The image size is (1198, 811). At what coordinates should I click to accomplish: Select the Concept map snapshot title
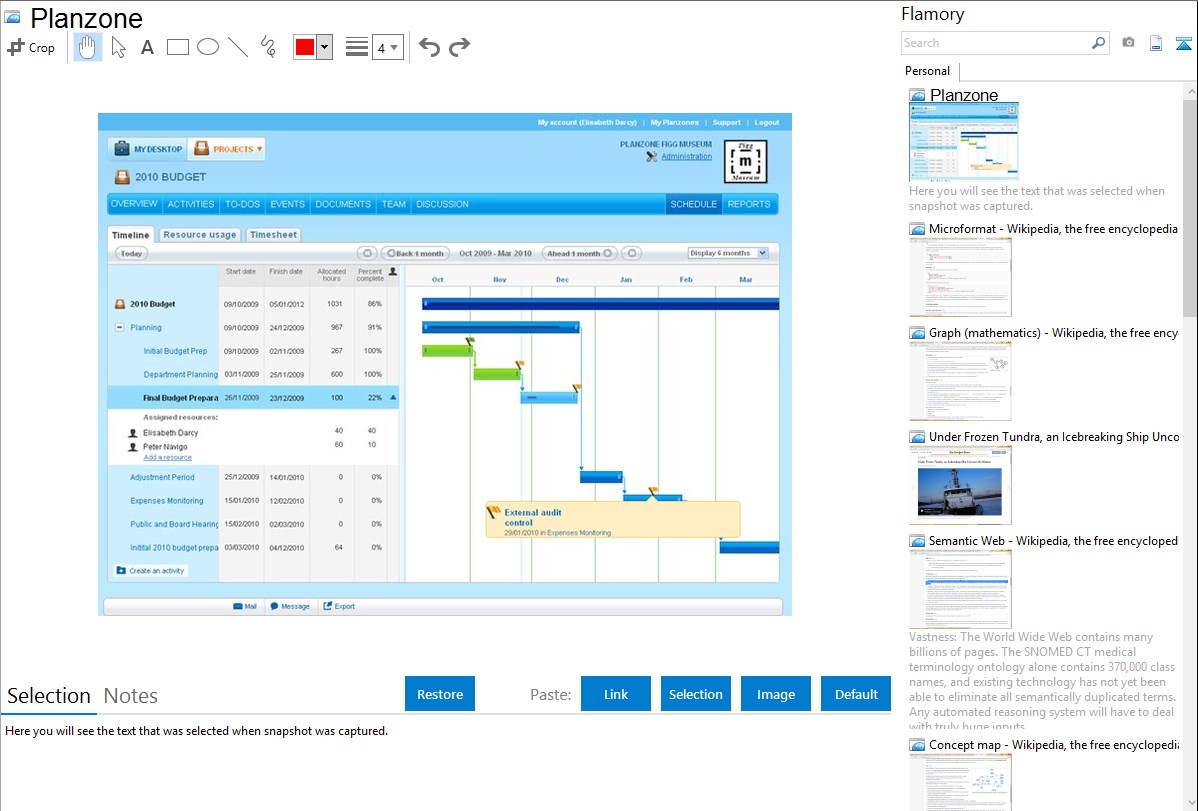[x=1053, y=745]
